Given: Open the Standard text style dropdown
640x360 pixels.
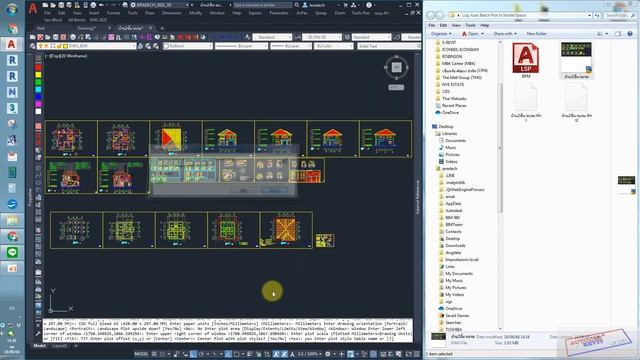Looking at the screenshot, I should pyautogui.click(x=272, y=37).
